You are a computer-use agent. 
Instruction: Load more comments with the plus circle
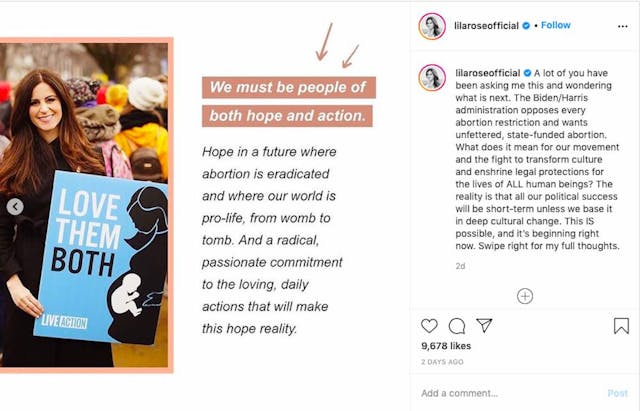coord(525,296)
